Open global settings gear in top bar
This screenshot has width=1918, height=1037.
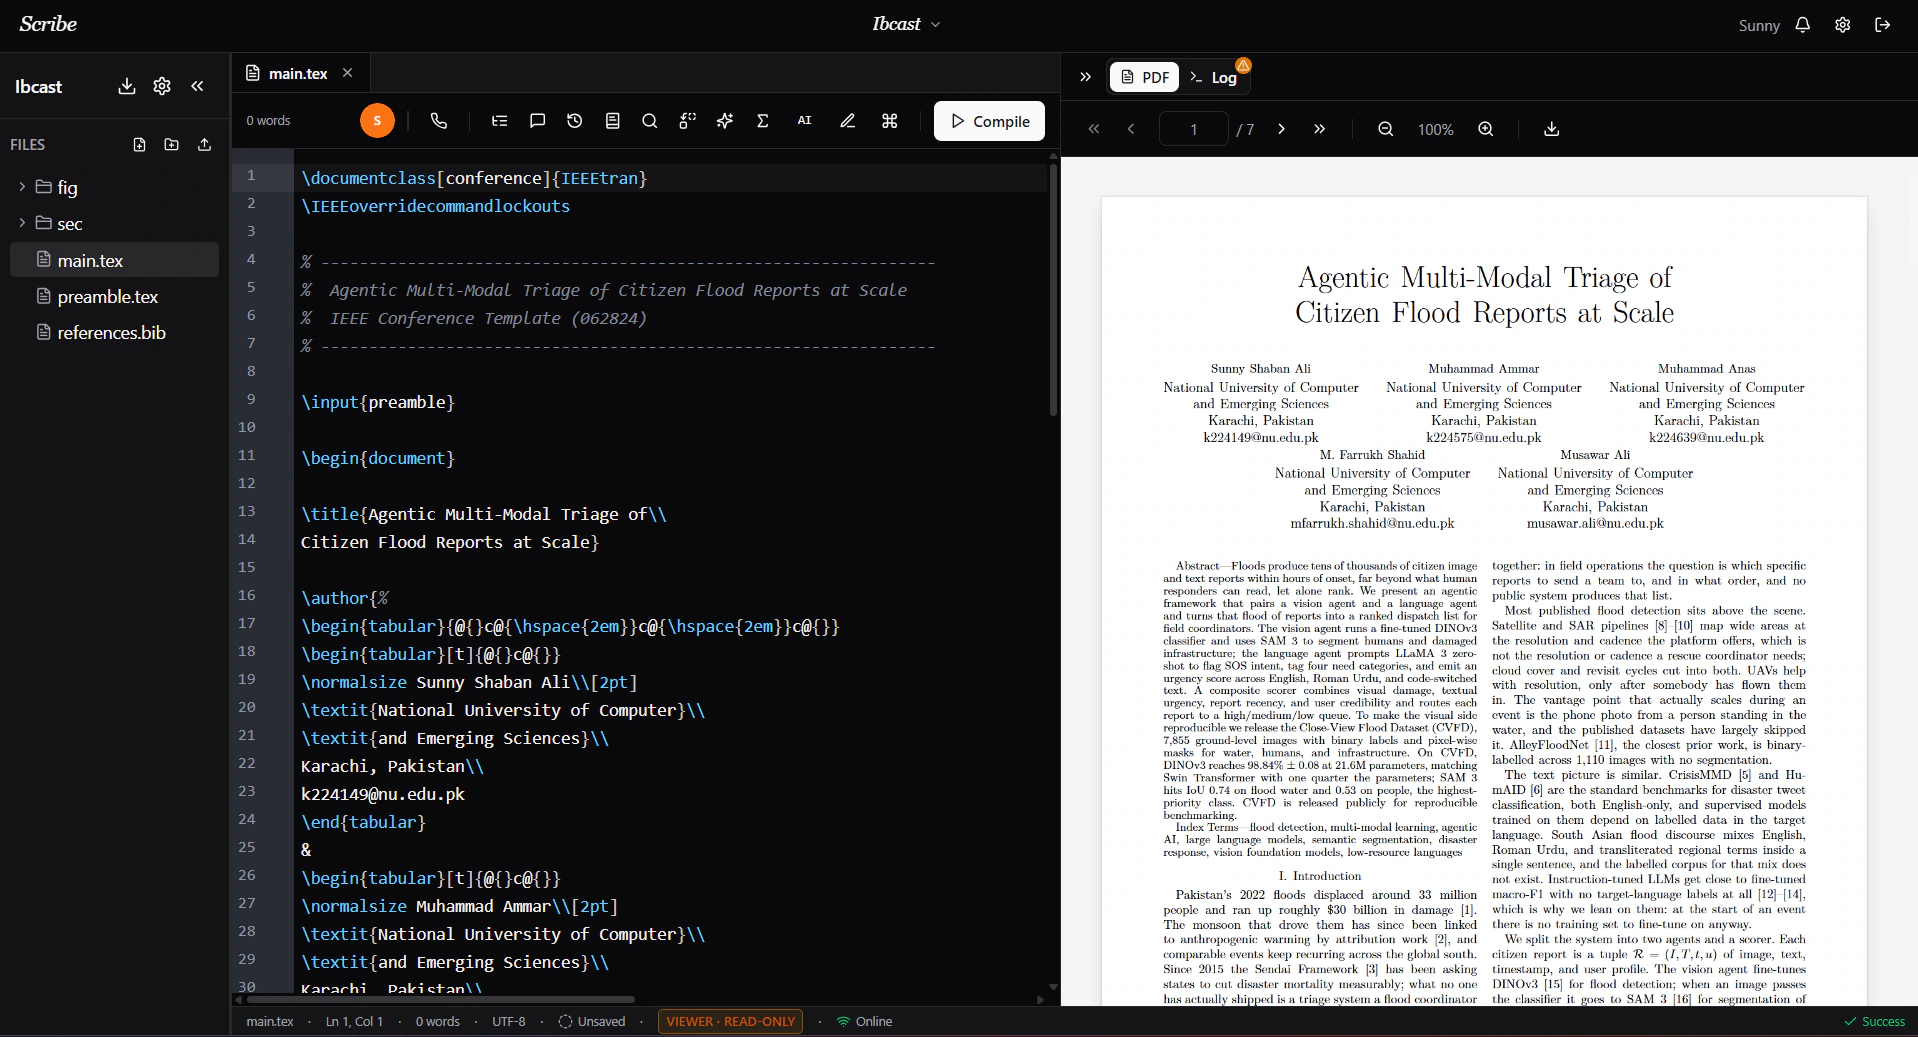click(x=1843, y=25)
